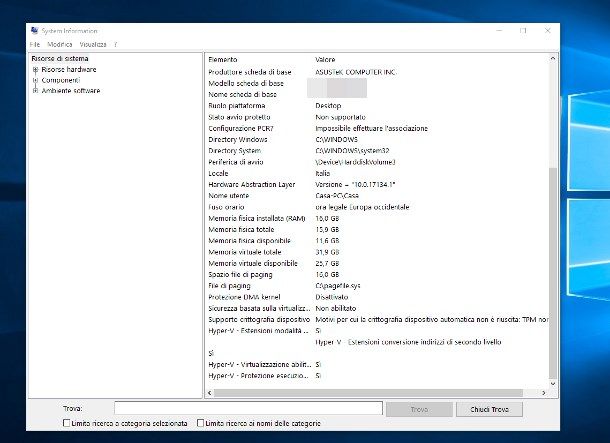The width and height of the screenshot is (610, 443).
Task: Select Risorse di sistema in the tree
Action: coord(60,59)
